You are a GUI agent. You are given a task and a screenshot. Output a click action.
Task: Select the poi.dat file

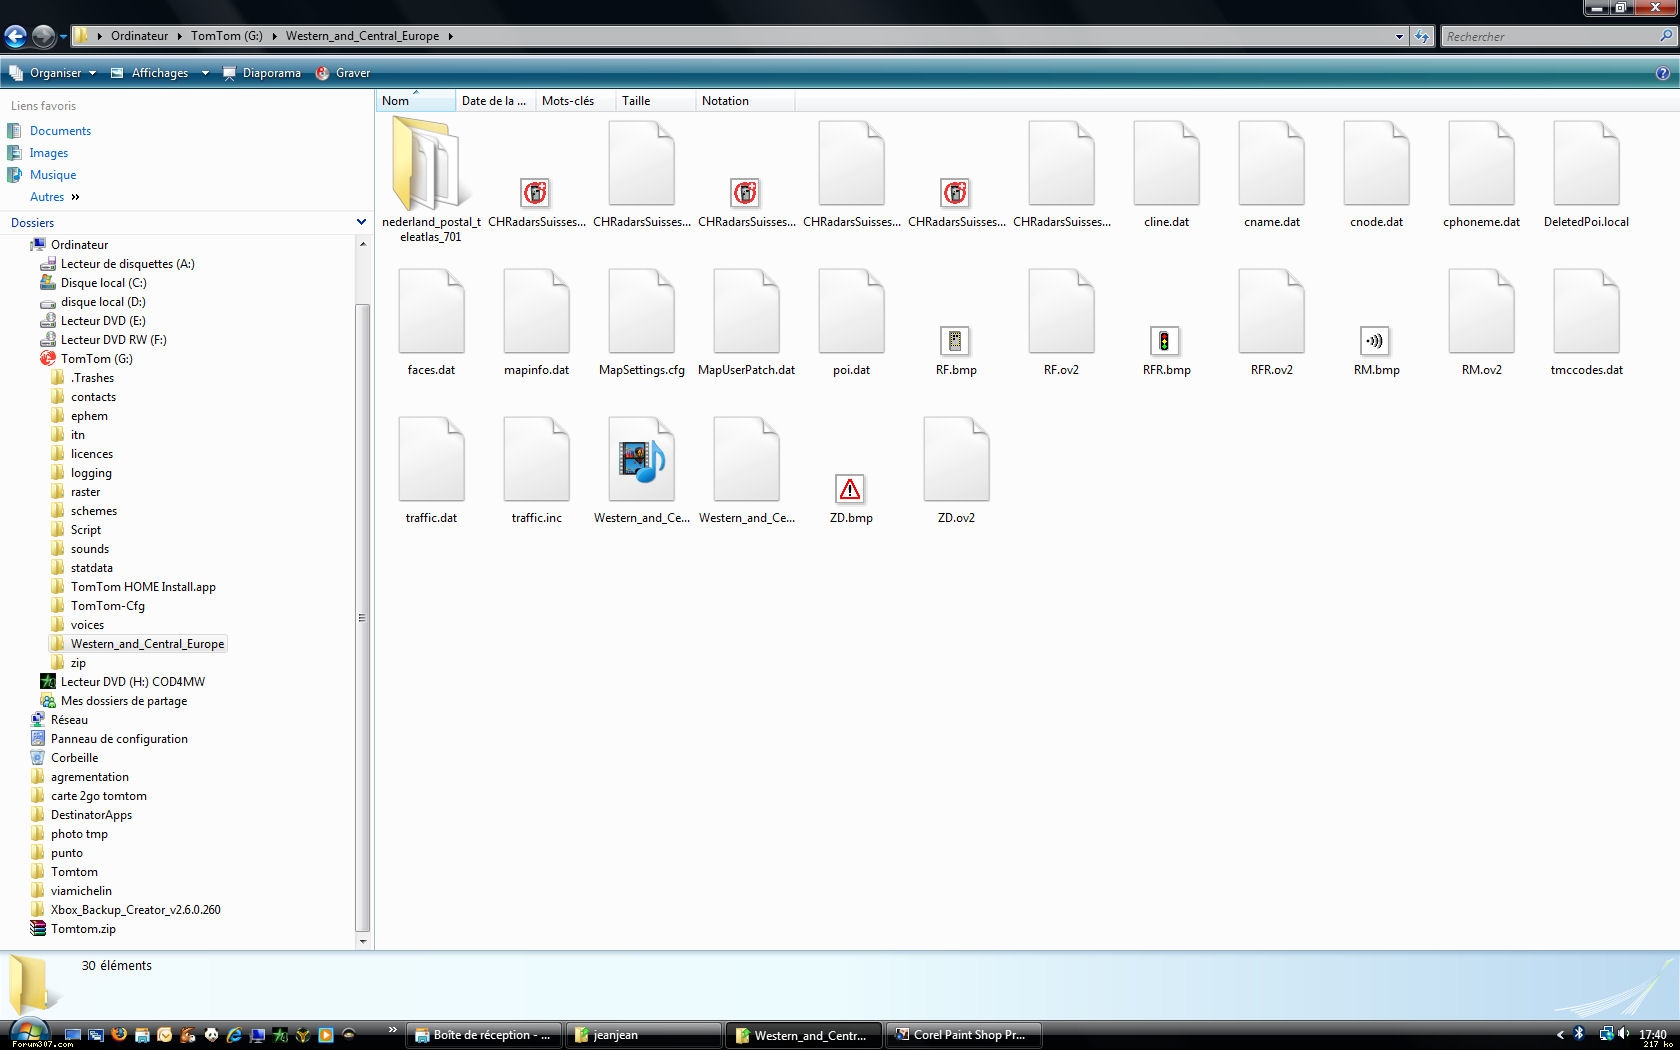(x=851, y=312)
